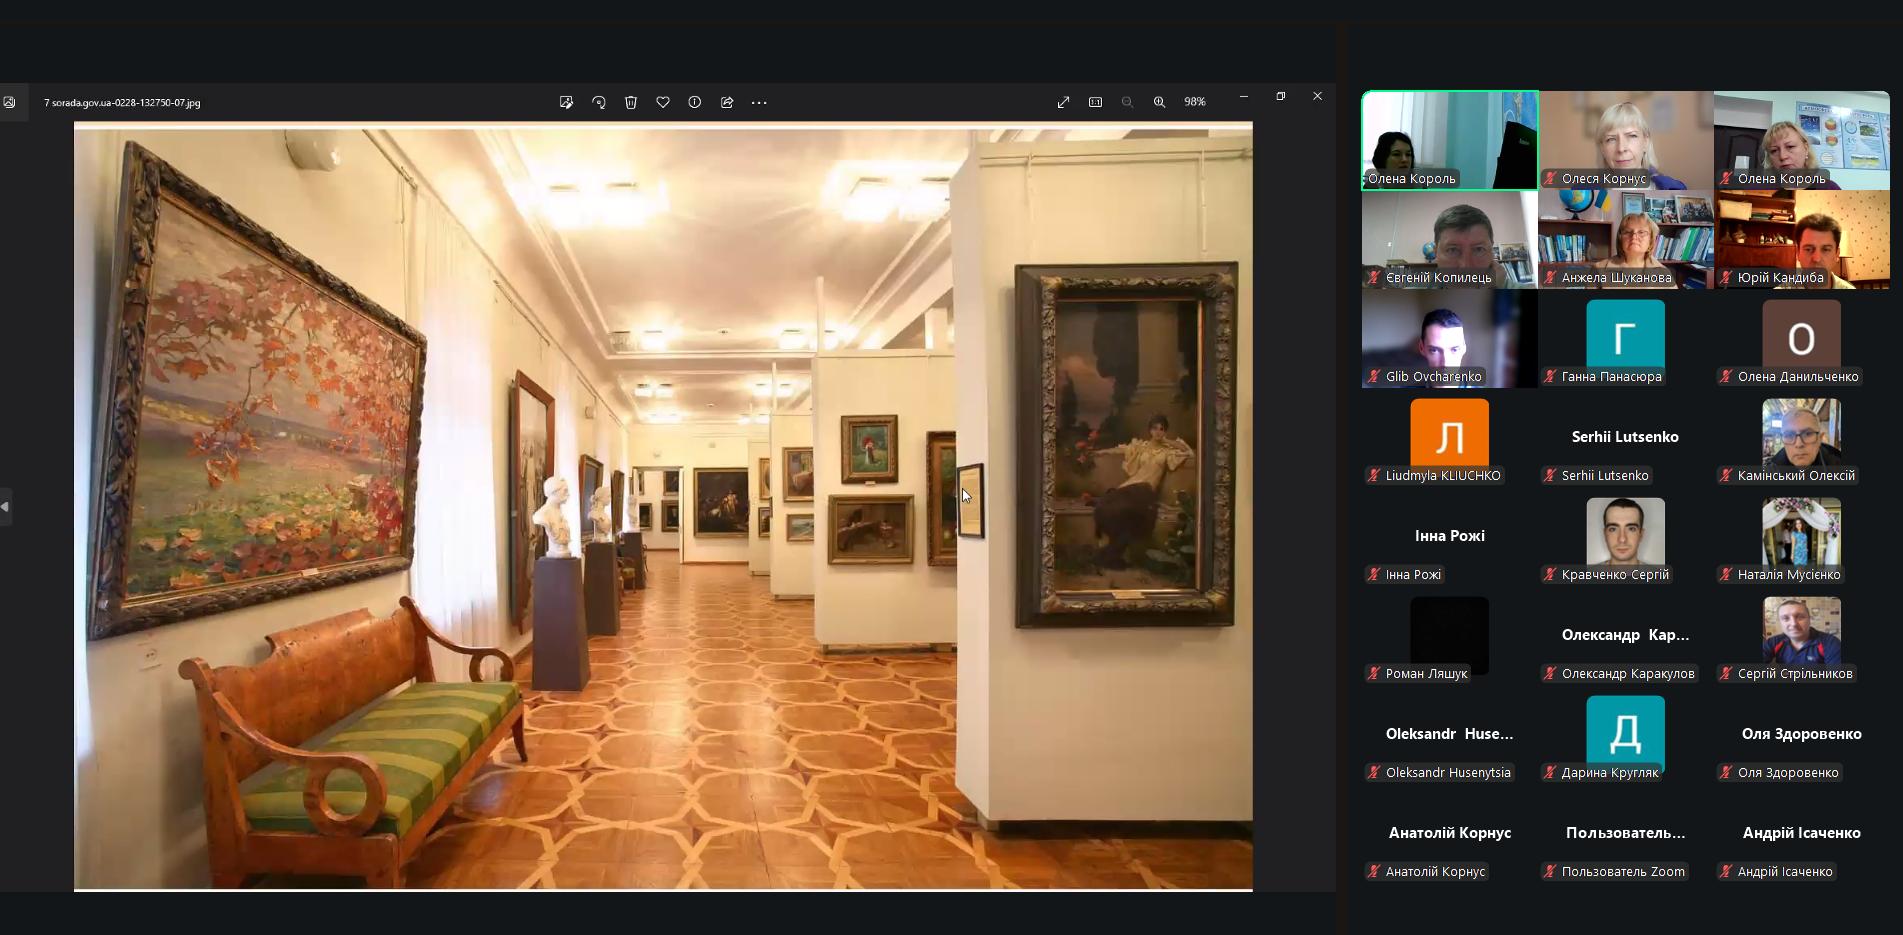The height and width of the screenshot is (935, 1903).
Task: Click the zoom out magnifier icon
Action: click(x=1128, y=102)
